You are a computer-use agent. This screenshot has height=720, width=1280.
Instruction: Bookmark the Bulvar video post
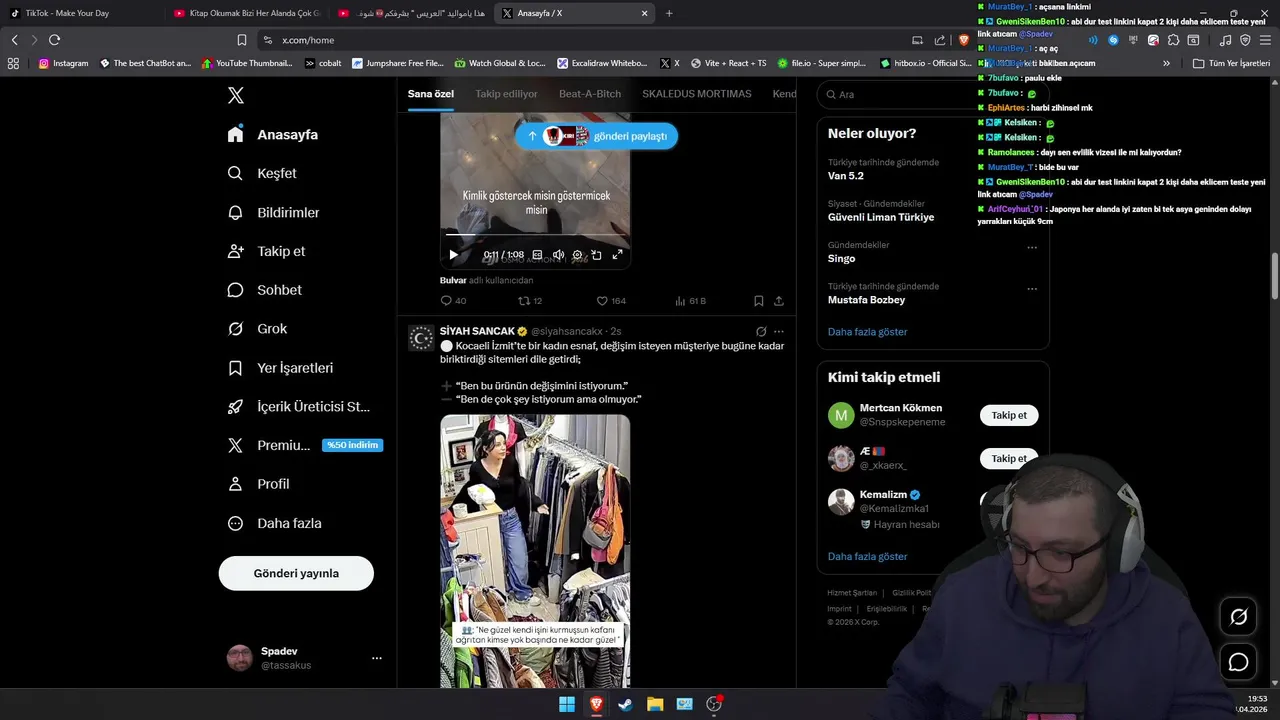pyautogui.click(x=759, y=301)
